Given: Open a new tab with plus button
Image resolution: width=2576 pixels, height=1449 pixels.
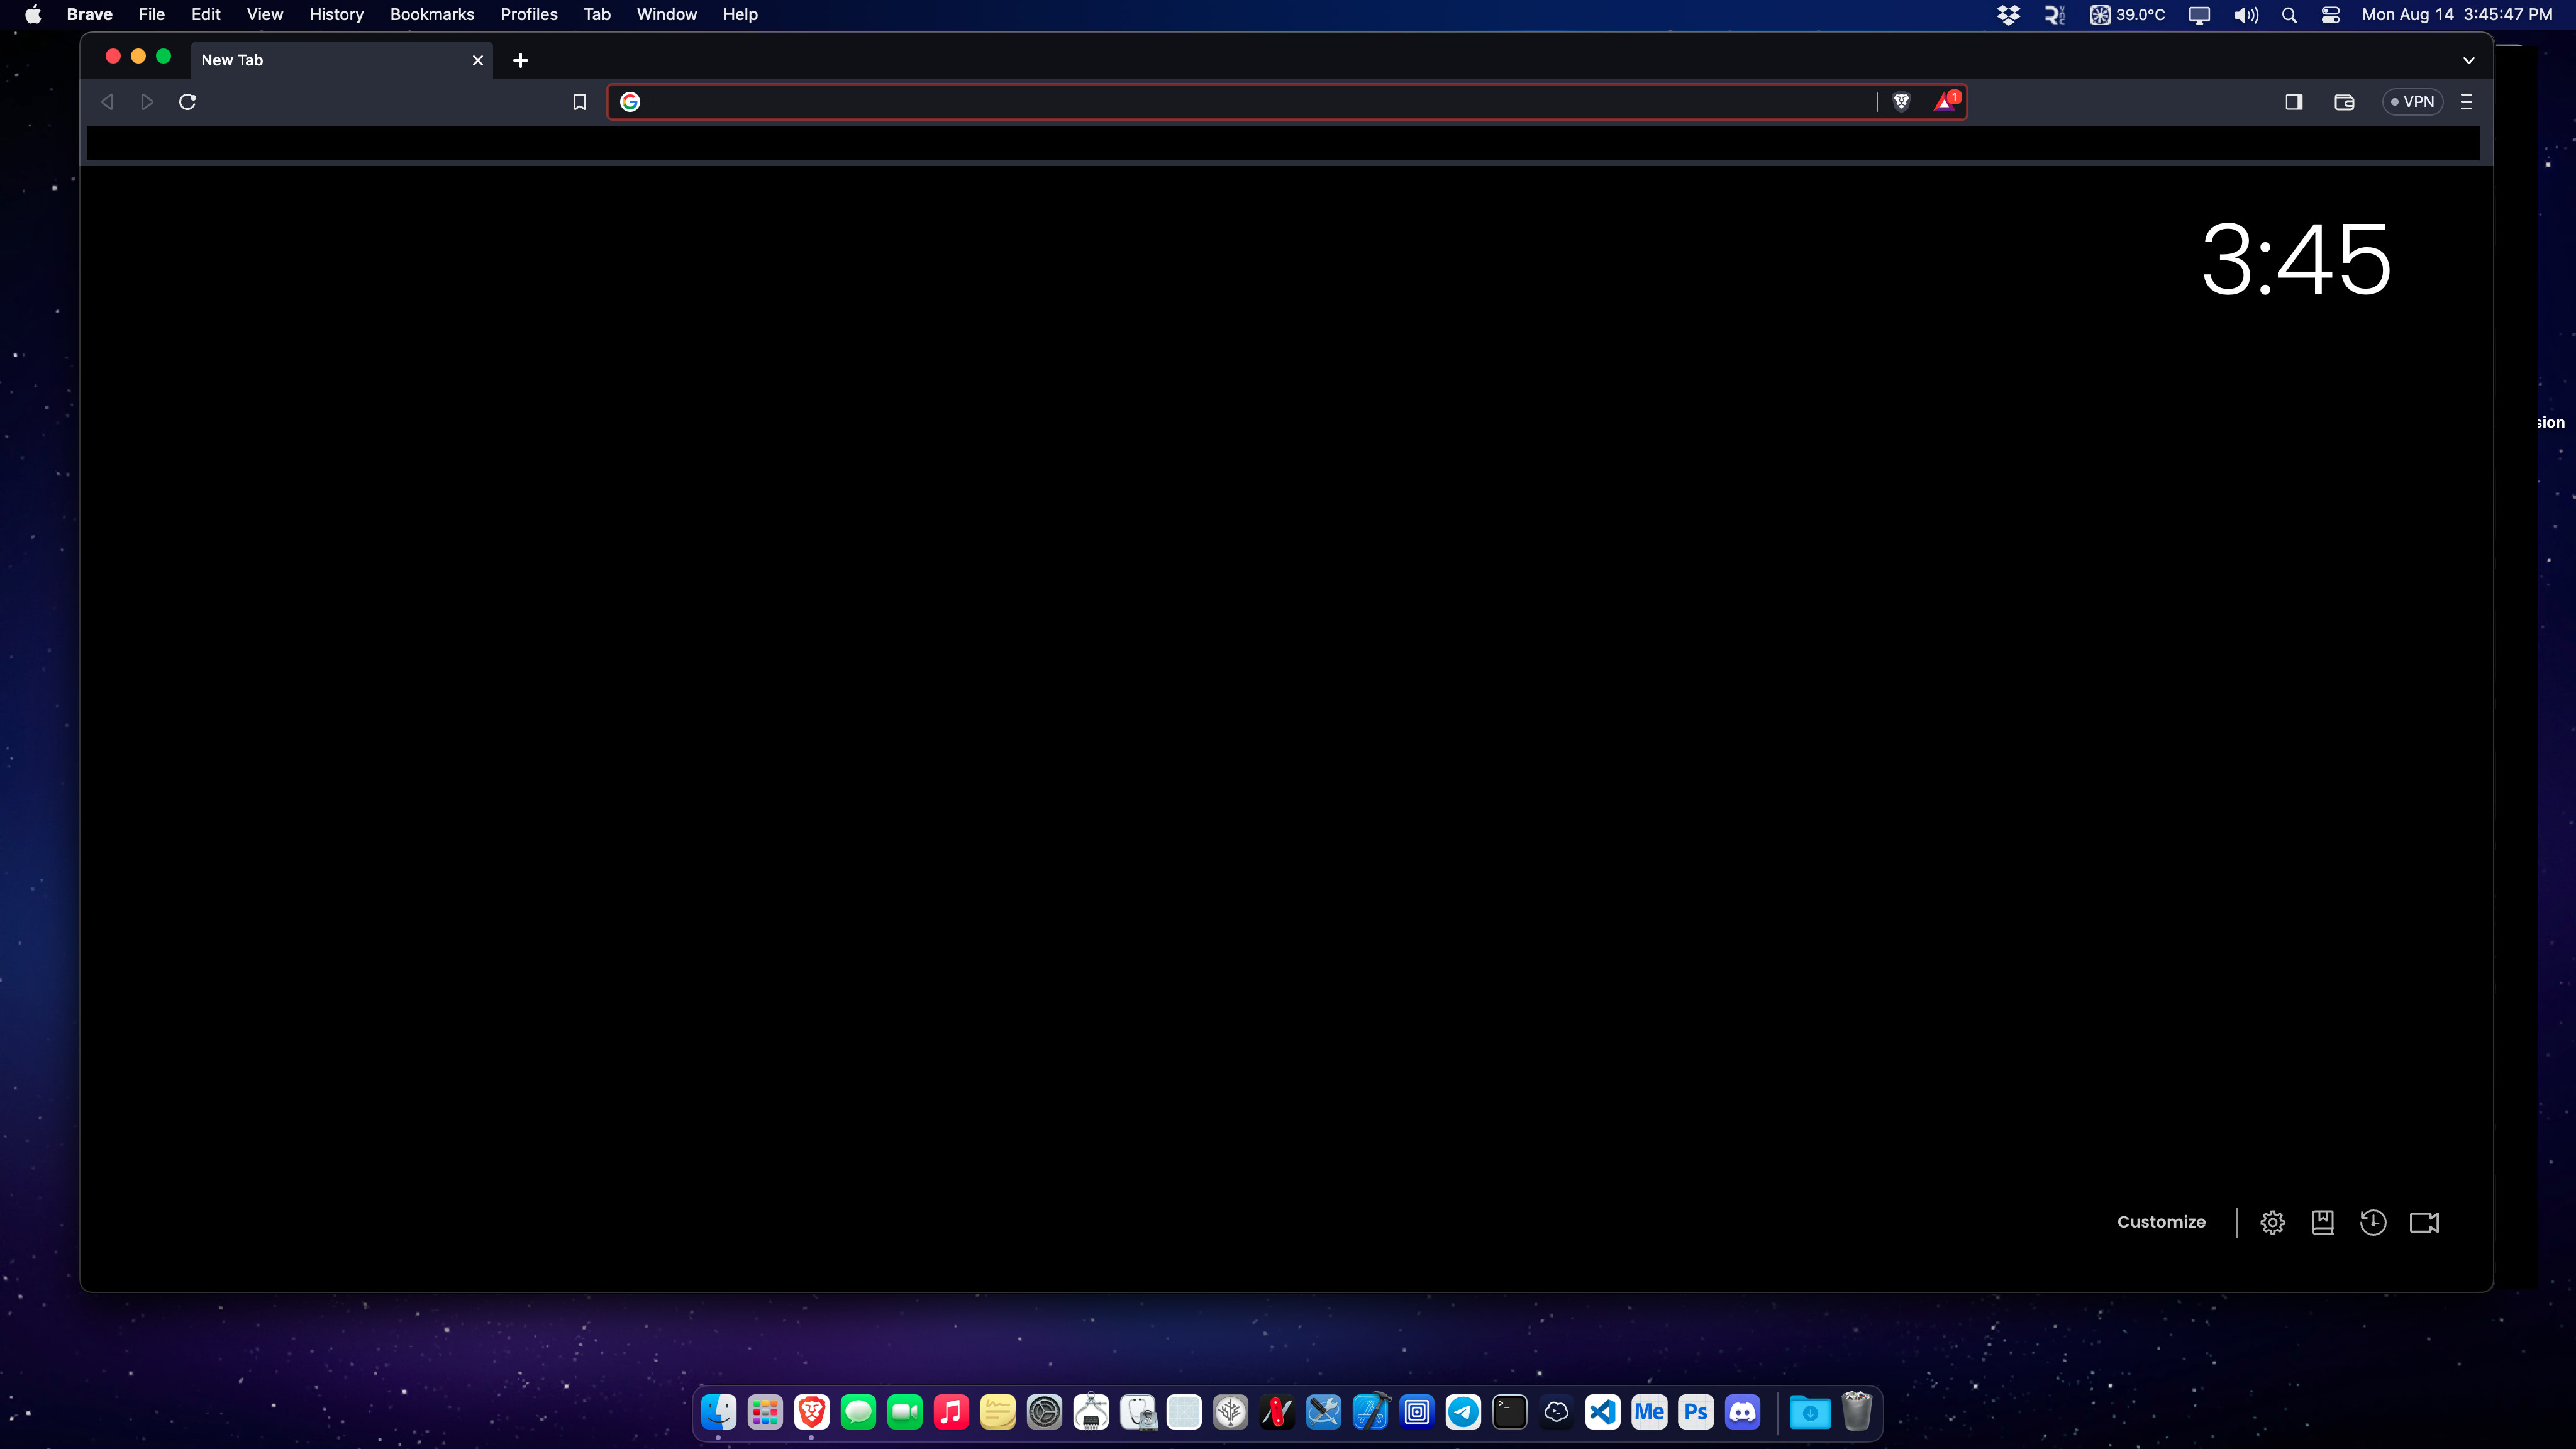Looking at the screenshot, I should click(520, 60).
